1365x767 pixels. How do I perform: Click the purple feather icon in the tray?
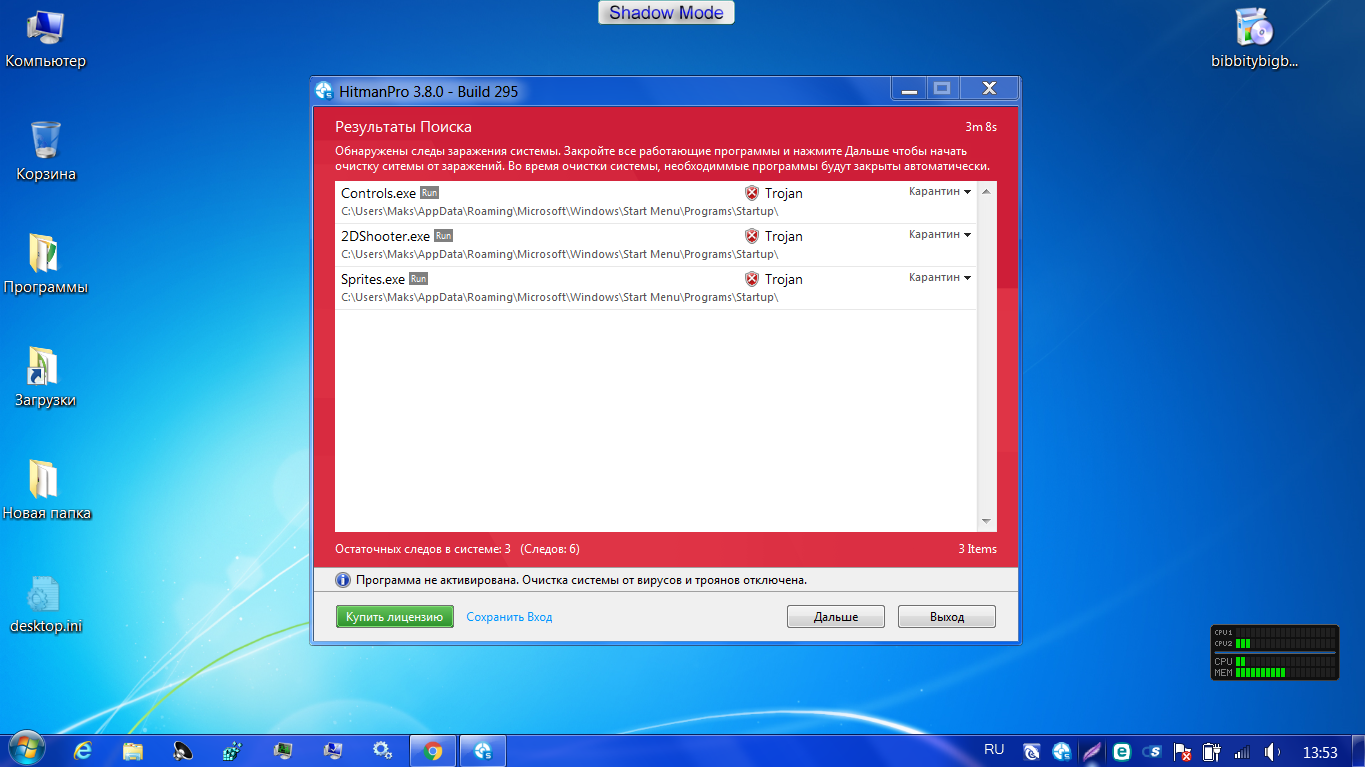1092,751
